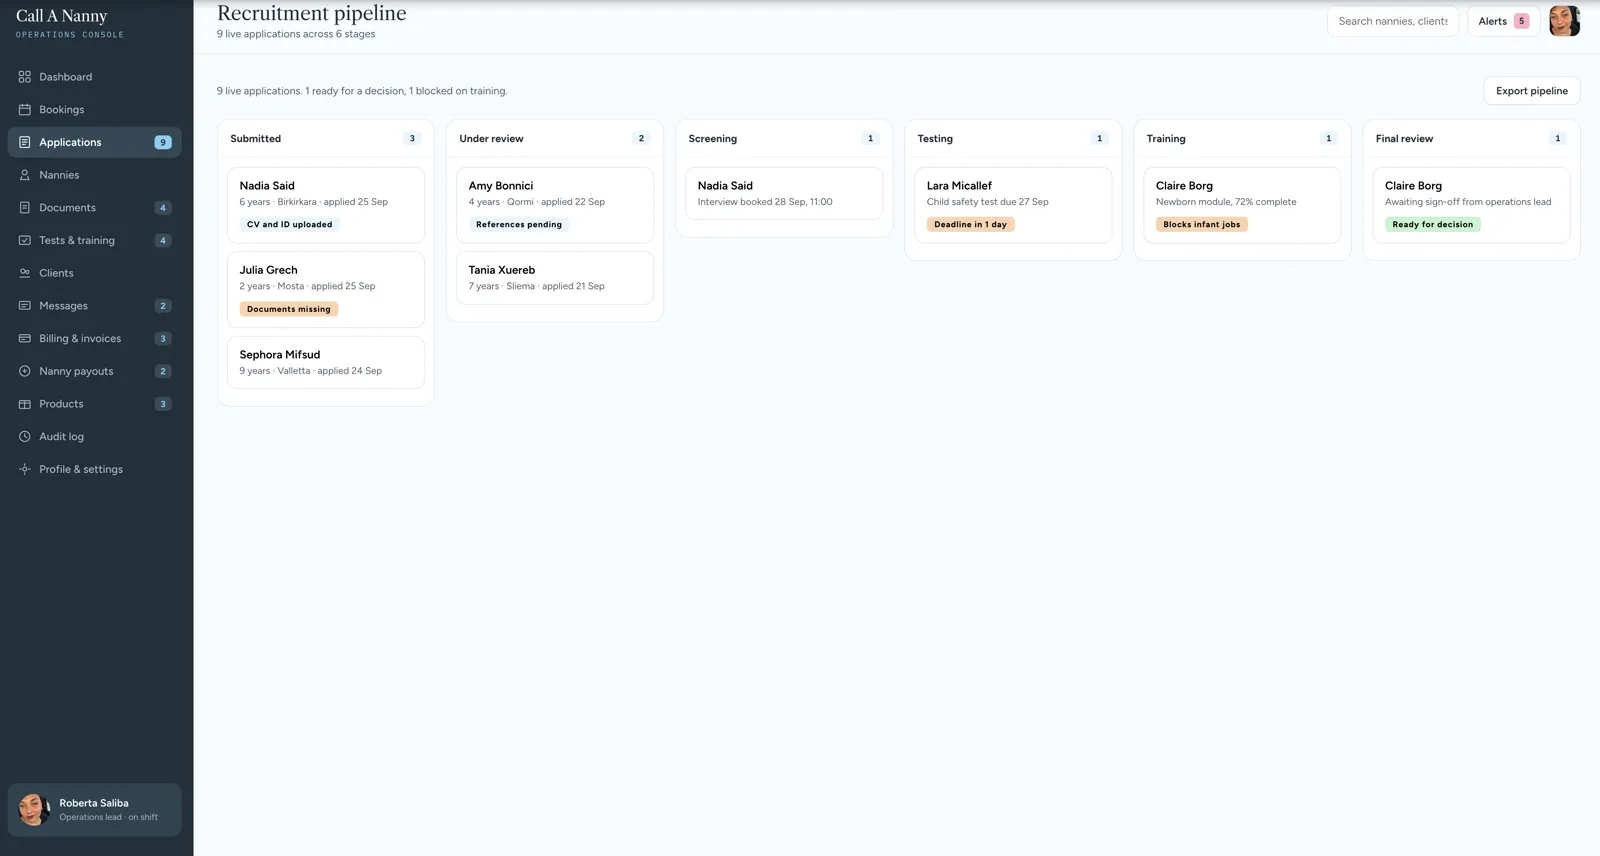Click the Deadline in 1 day tag
Screen dimensions: 1600x856
pyautogui.click(x=971, y=225)
